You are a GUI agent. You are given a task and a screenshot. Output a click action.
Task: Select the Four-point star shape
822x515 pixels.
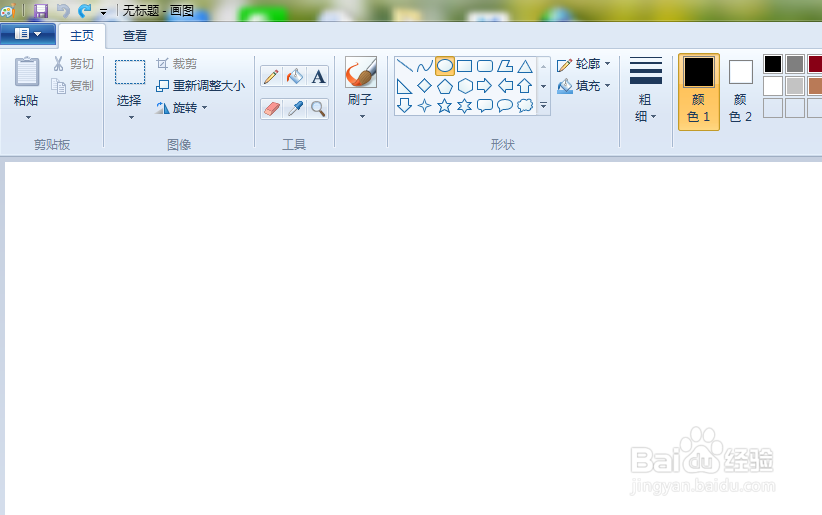point(424,106)
